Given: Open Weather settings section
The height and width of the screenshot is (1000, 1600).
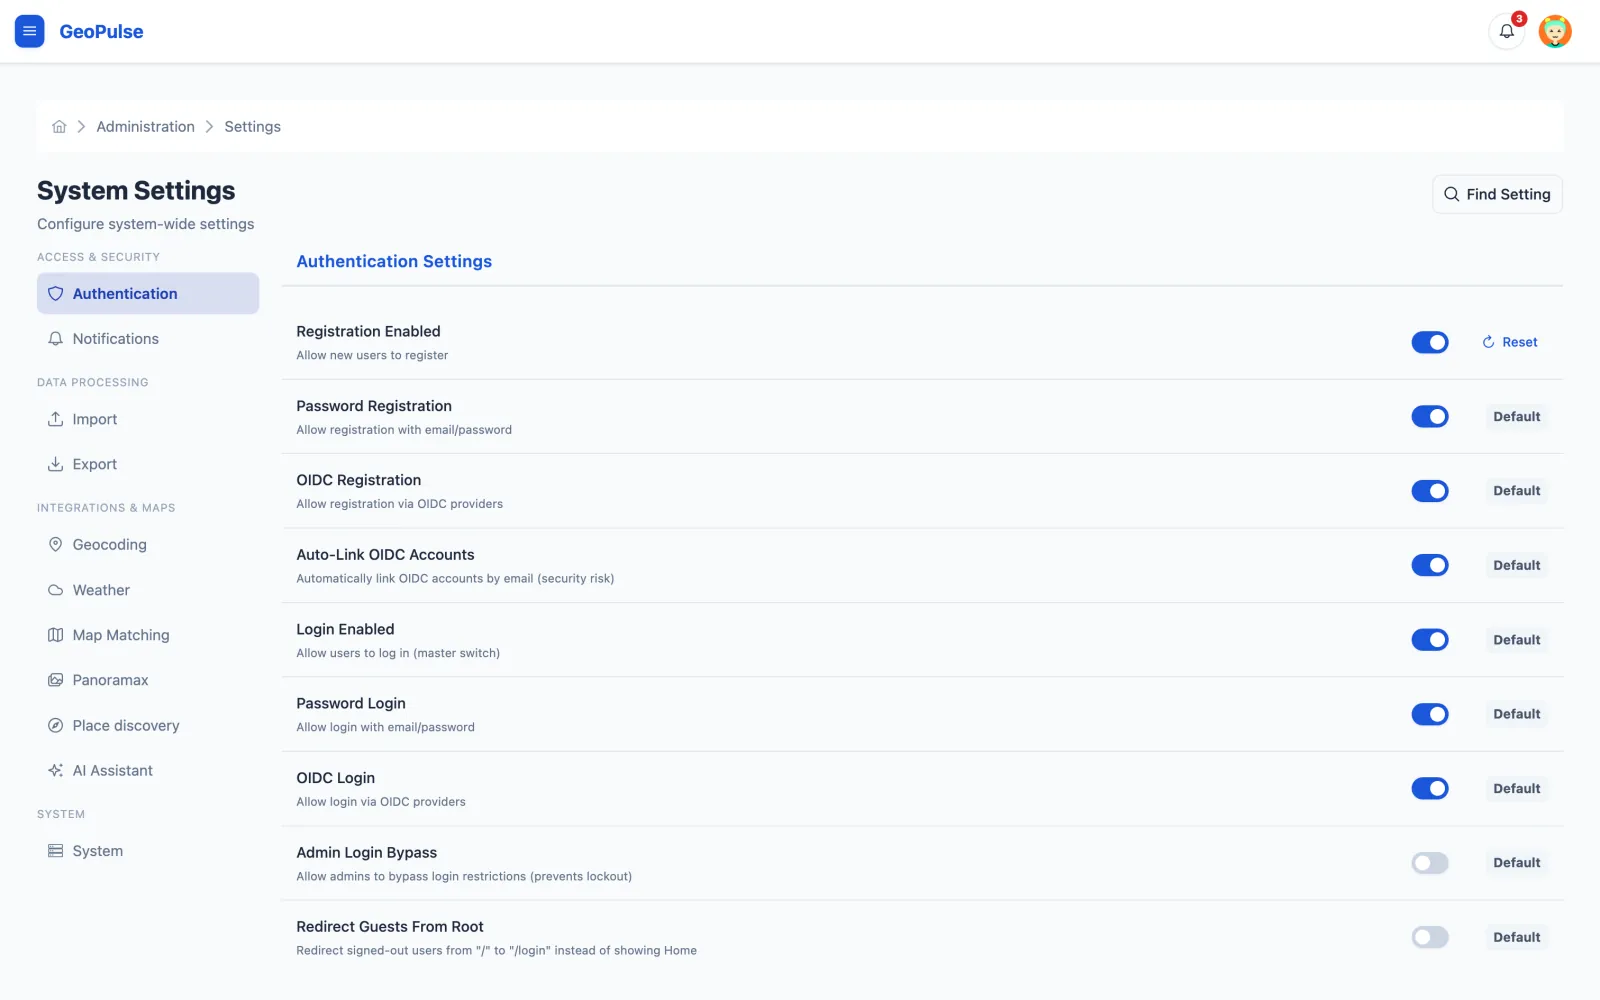Looking at the screenshot, I should click(x=148, y=590).
